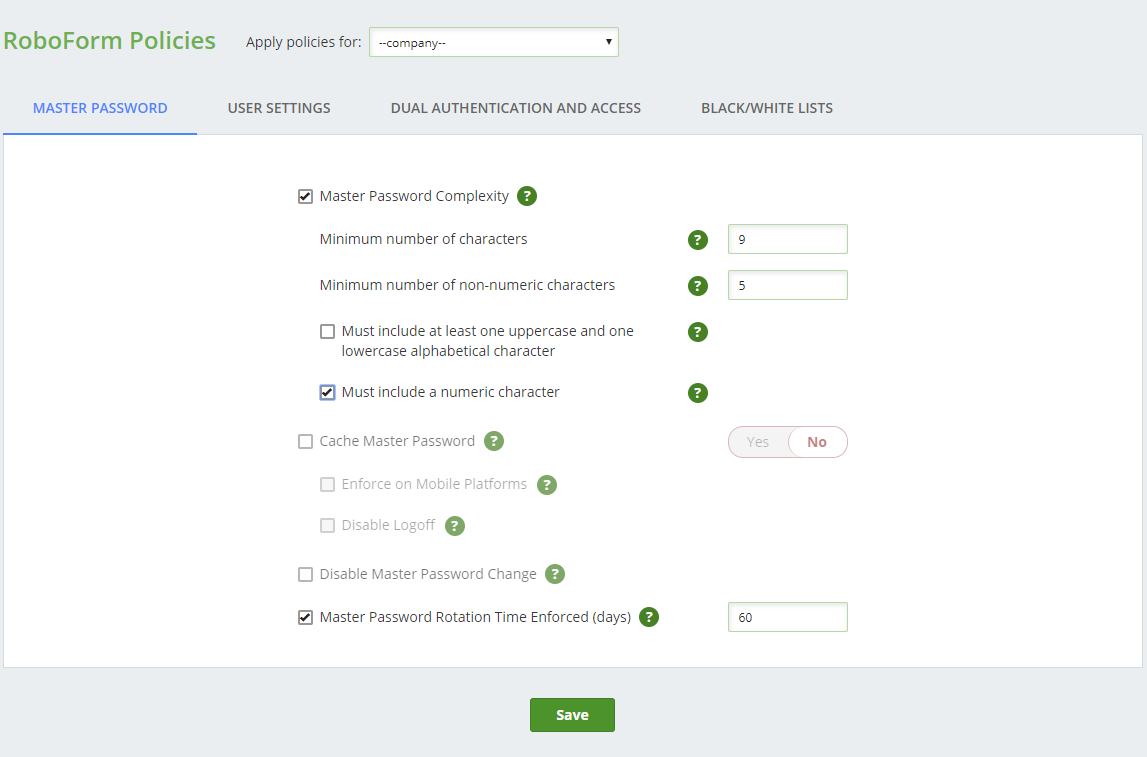Click help icon for minimum non-numeric characters
Screen dimensions: 1147x757
[698, 286]
